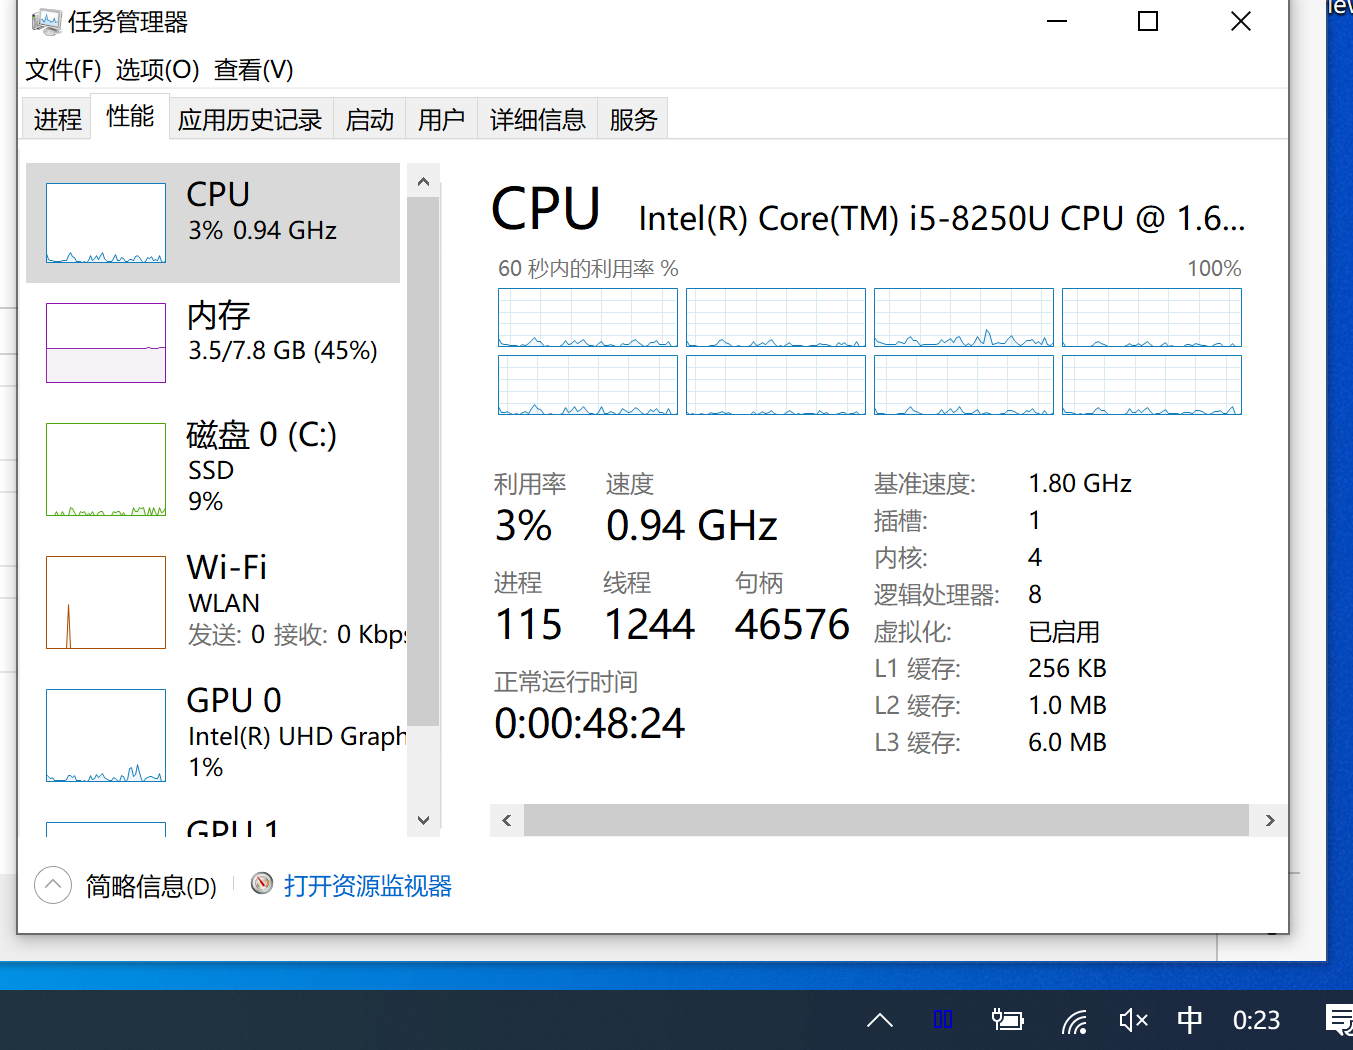Select the Disk 0 (C:) graph

106,469
